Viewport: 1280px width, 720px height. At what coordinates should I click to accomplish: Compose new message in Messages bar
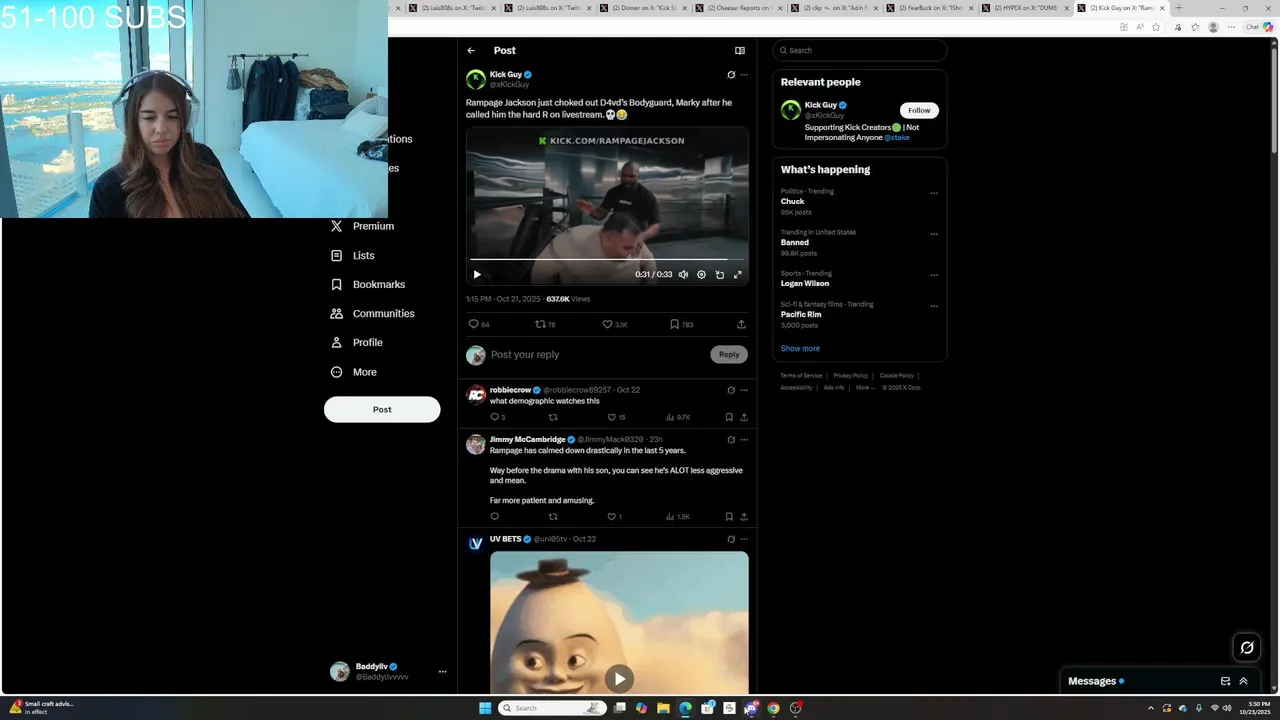coord(1225,681)
